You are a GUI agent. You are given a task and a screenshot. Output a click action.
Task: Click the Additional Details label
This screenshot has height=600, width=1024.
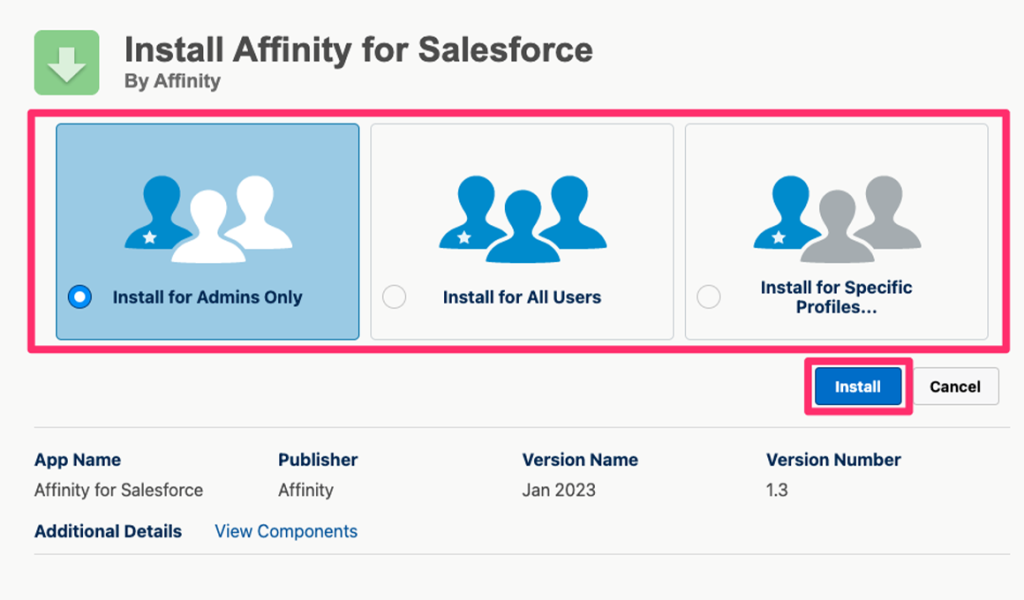point(108,531)
